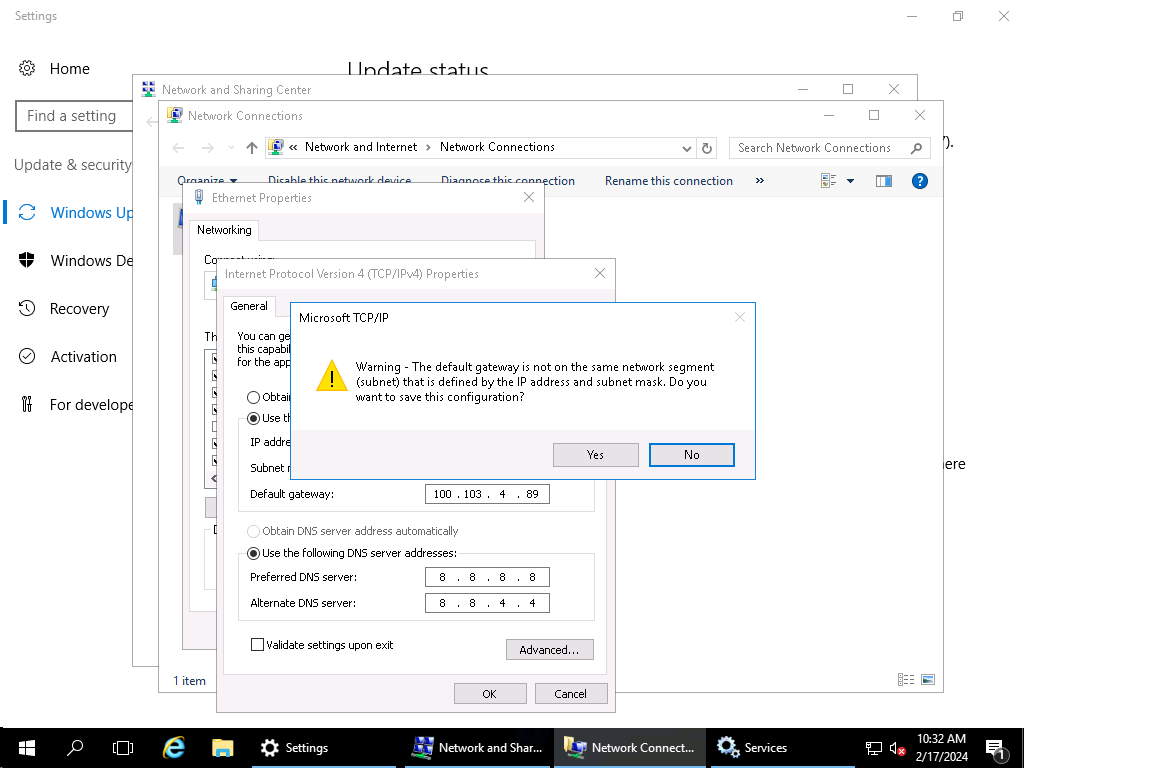Screen dimensions: 1152x768
Task: Decline saving by clicking No
Action: click(x=691, y=455)
